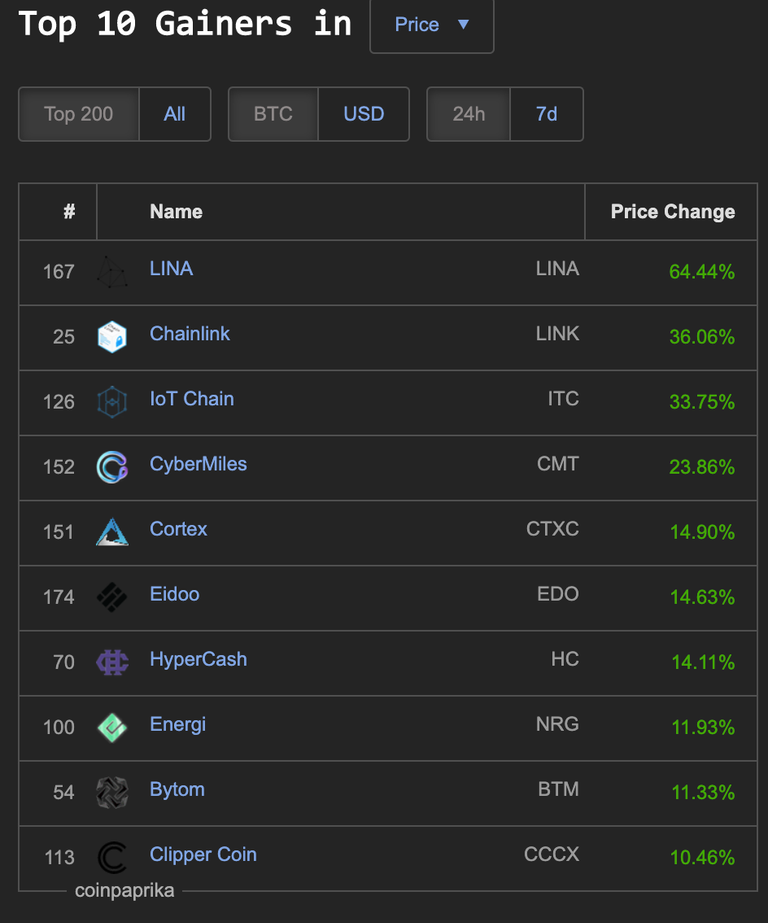Click the 64.44% price change value
The width and height of the screenshot is (768, 923).
point(702,272)
